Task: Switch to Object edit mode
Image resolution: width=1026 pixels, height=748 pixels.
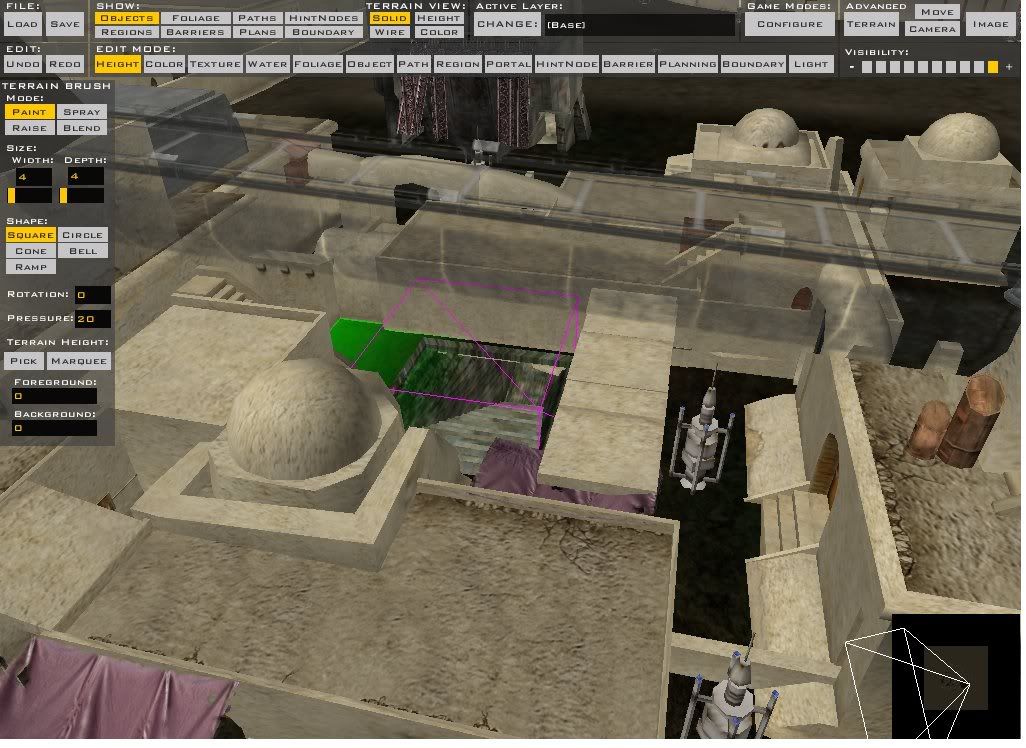Action: 370,64
